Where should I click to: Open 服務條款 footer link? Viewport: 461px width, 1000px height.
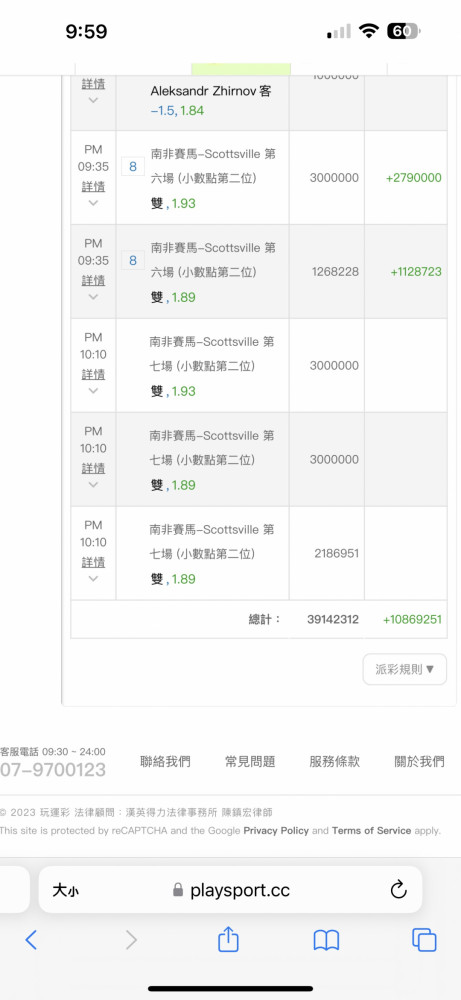tap(335, 761)
